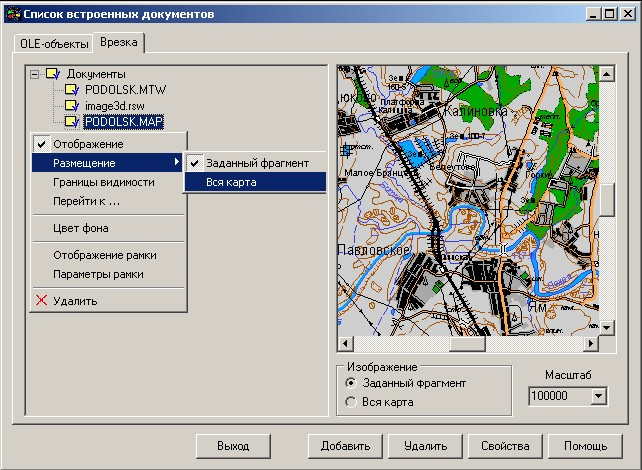Click the map preview image
Screen dimensions: 642x470
coord(467,200)
